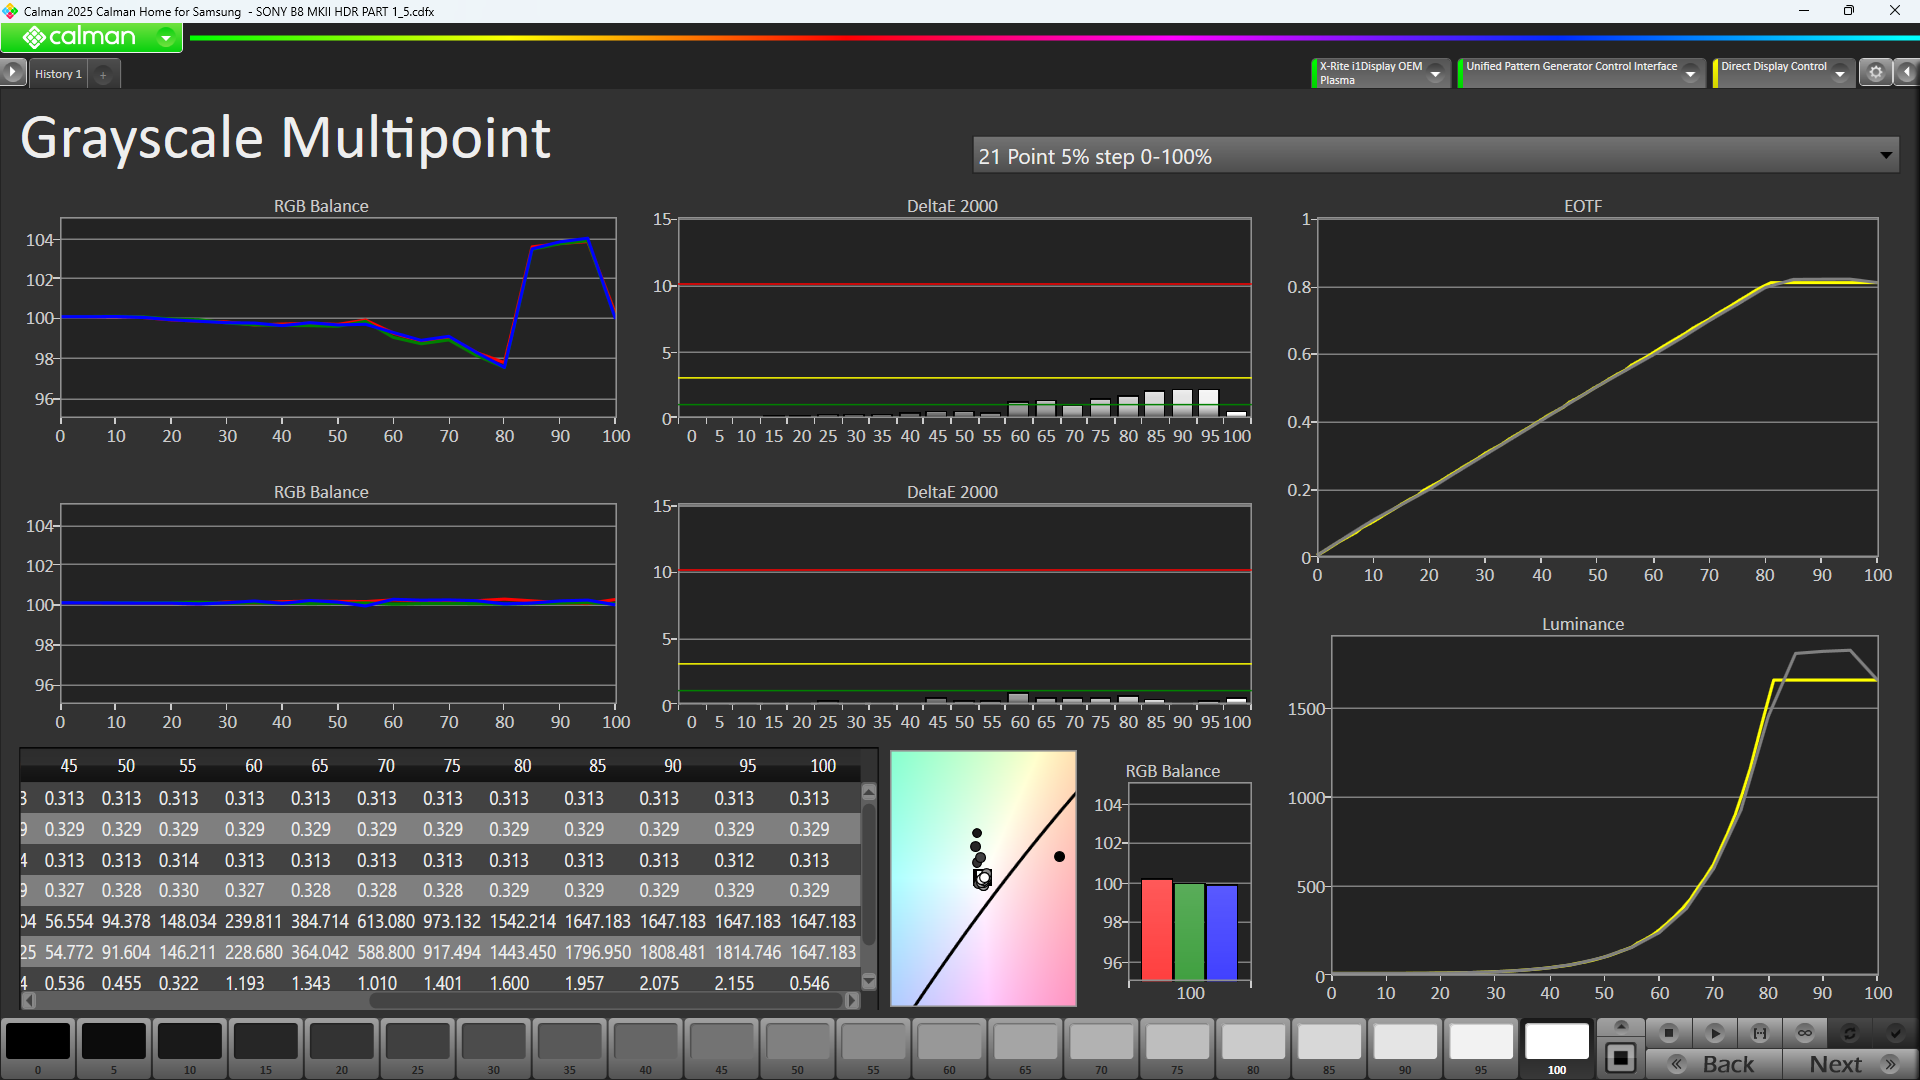Expand the 21 Point 5% step dropdown
Viewport: 1920px width, 1080px height.
(x=1885, y=156)
